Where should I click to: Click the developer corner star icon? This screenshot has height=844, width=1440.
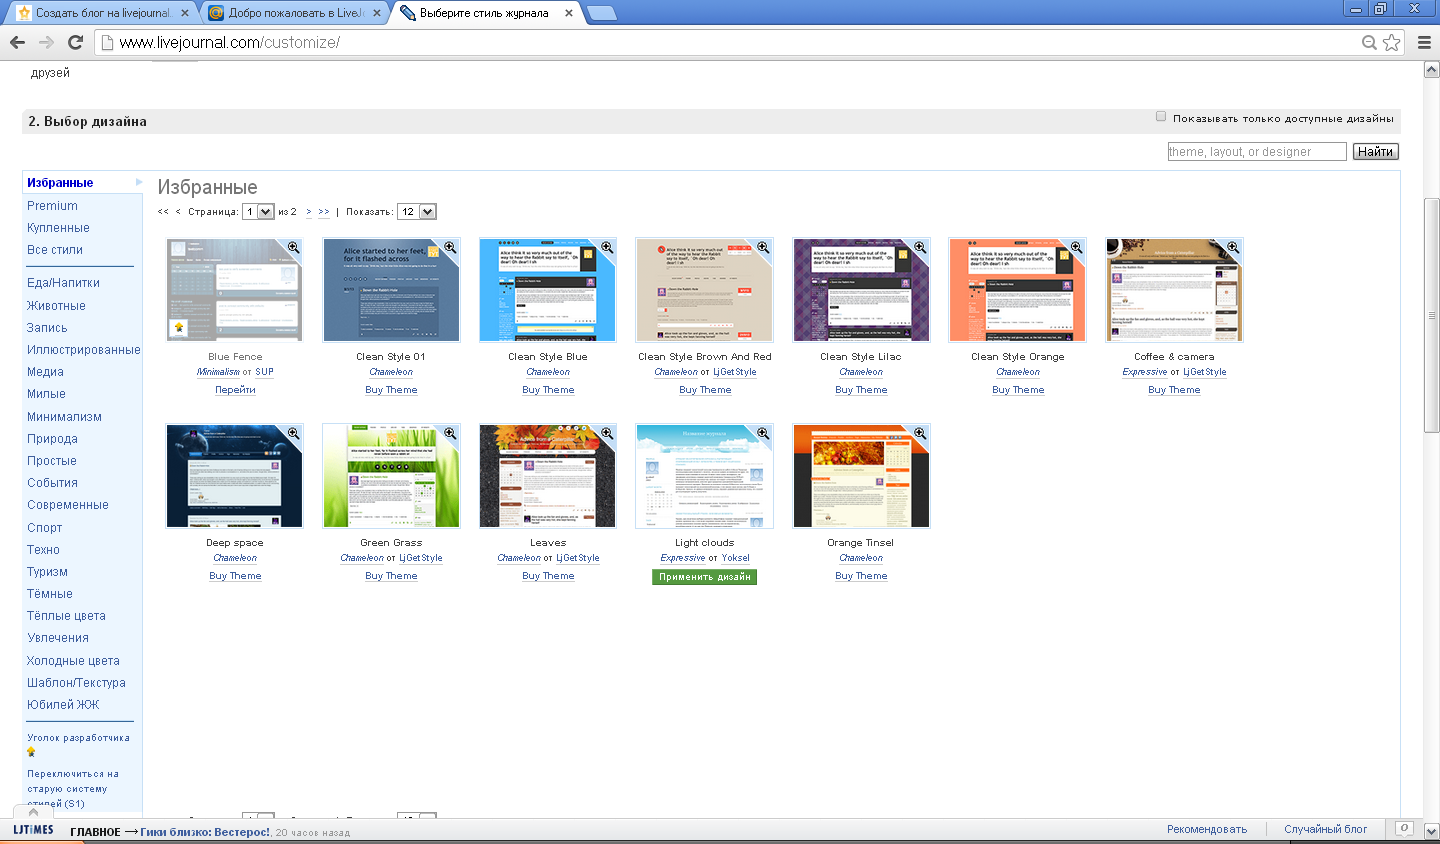click(x=31, y=751)
